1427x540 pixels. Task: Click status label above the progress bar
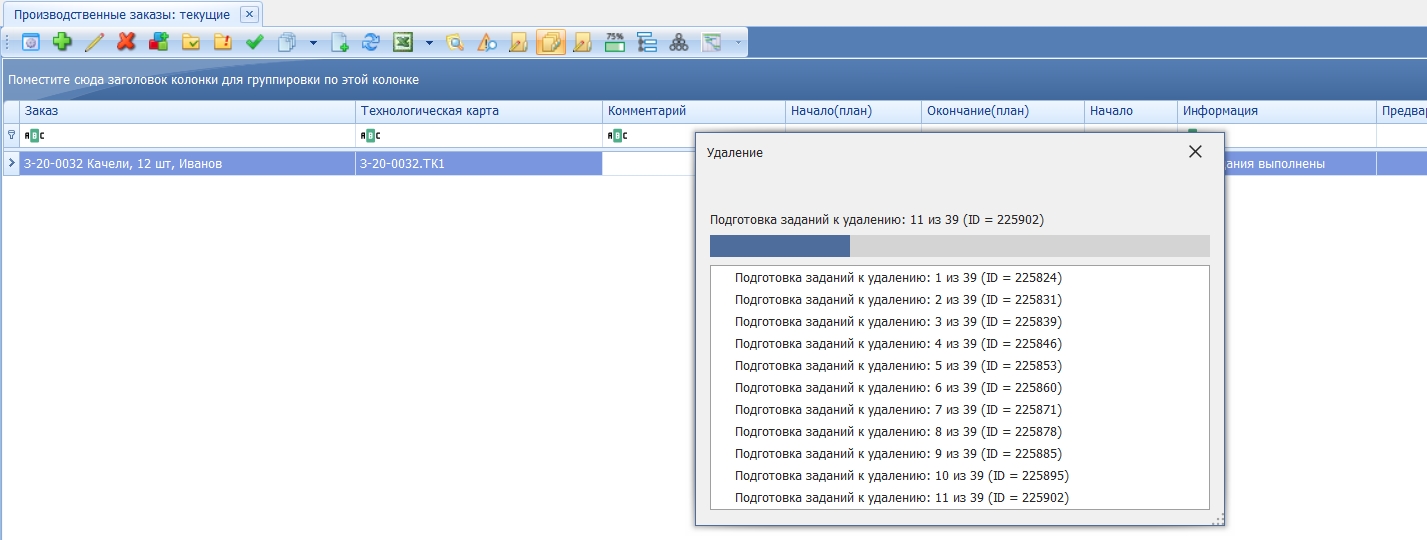click(877, 219)
